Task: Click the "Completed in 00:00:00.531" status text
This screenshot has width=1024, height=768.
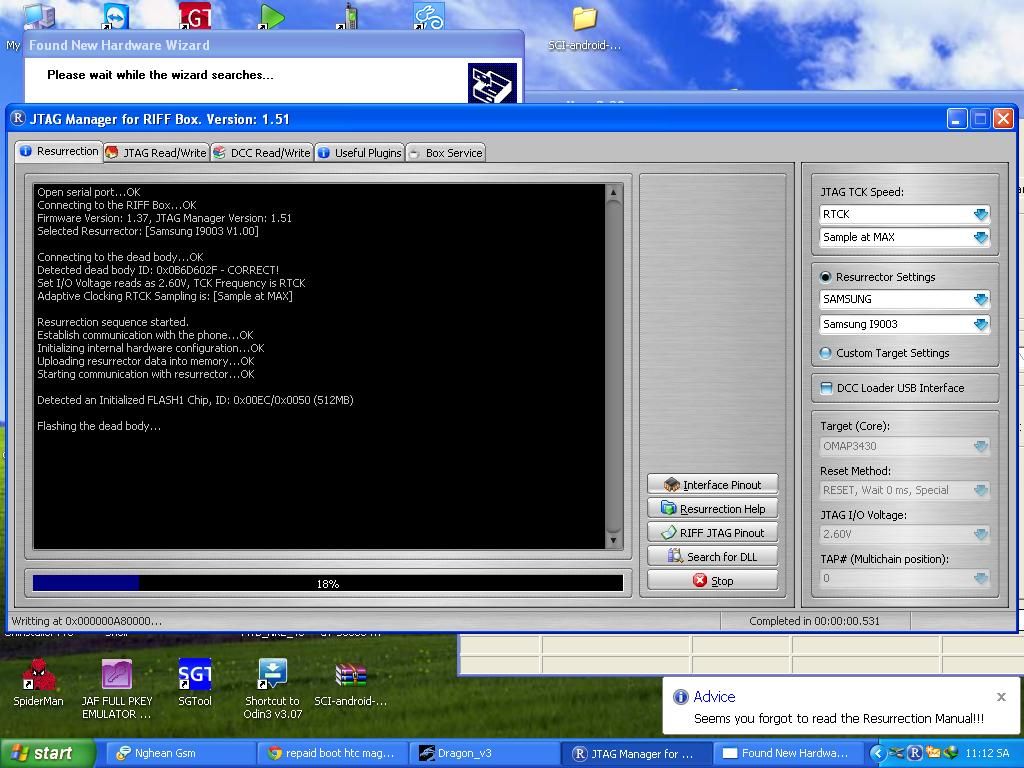Action: point(814,621)
